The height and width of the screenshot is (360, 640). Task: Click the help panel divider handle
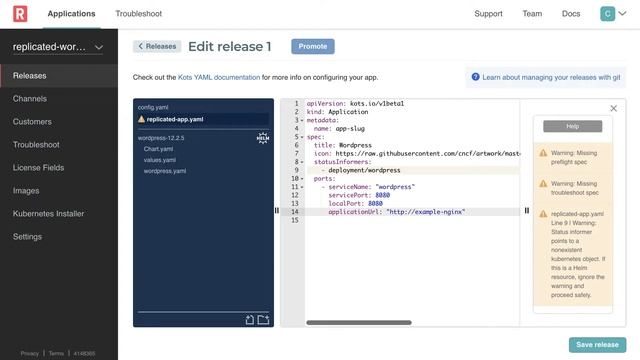(x=527, y=211)
